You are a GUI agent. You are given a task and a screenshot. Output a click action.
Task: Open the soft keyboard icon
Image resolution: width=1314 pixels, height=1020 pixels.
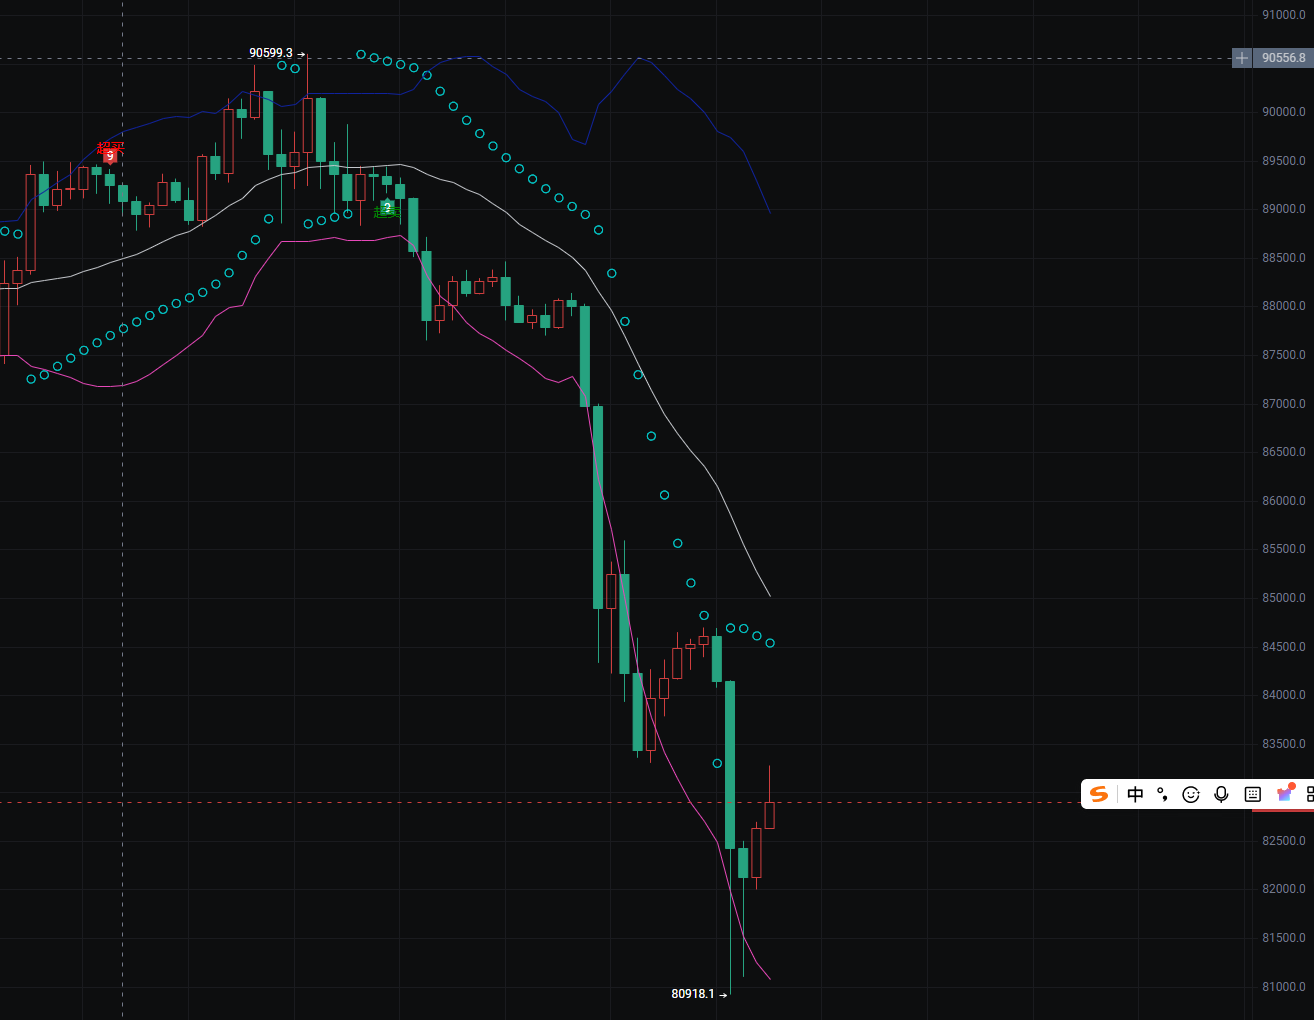(1252, 794)
